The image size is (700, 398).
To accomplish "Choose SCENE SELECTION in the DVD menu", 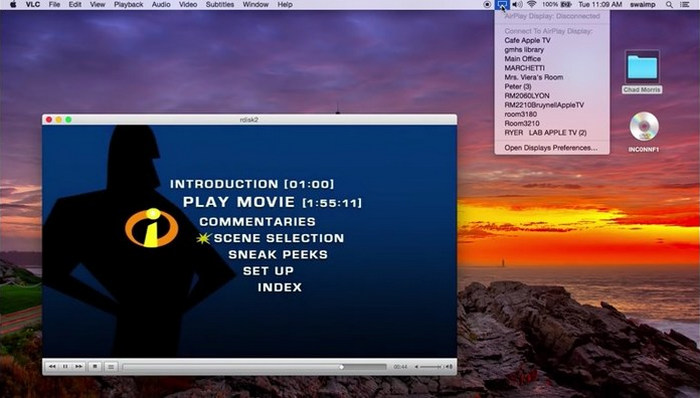I will pos(279,238).
